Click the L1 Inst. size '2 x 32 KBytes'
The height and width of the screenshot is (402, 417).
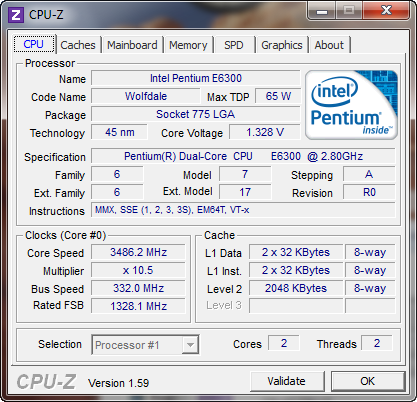tap(296, 270)
